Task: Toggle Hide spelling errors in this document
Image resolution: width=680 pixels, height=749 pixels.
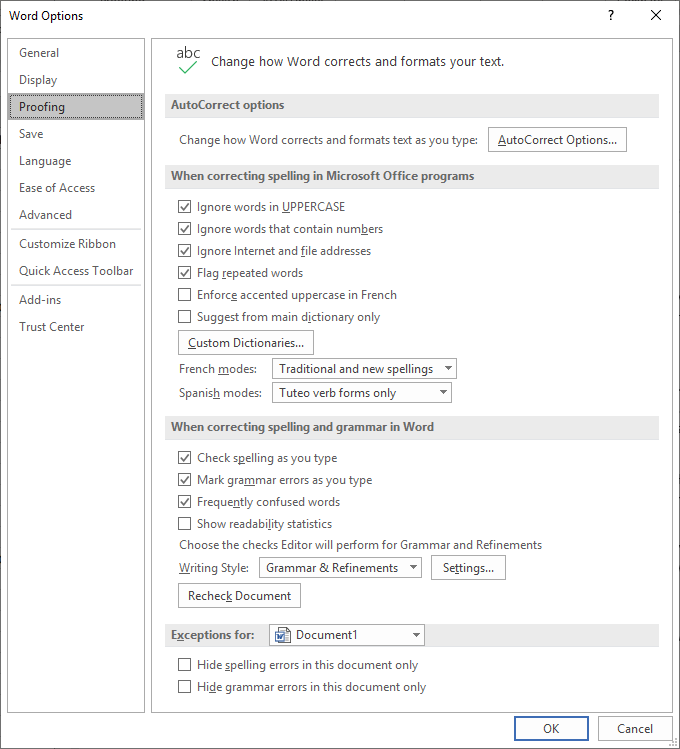Action: point(184,665)
